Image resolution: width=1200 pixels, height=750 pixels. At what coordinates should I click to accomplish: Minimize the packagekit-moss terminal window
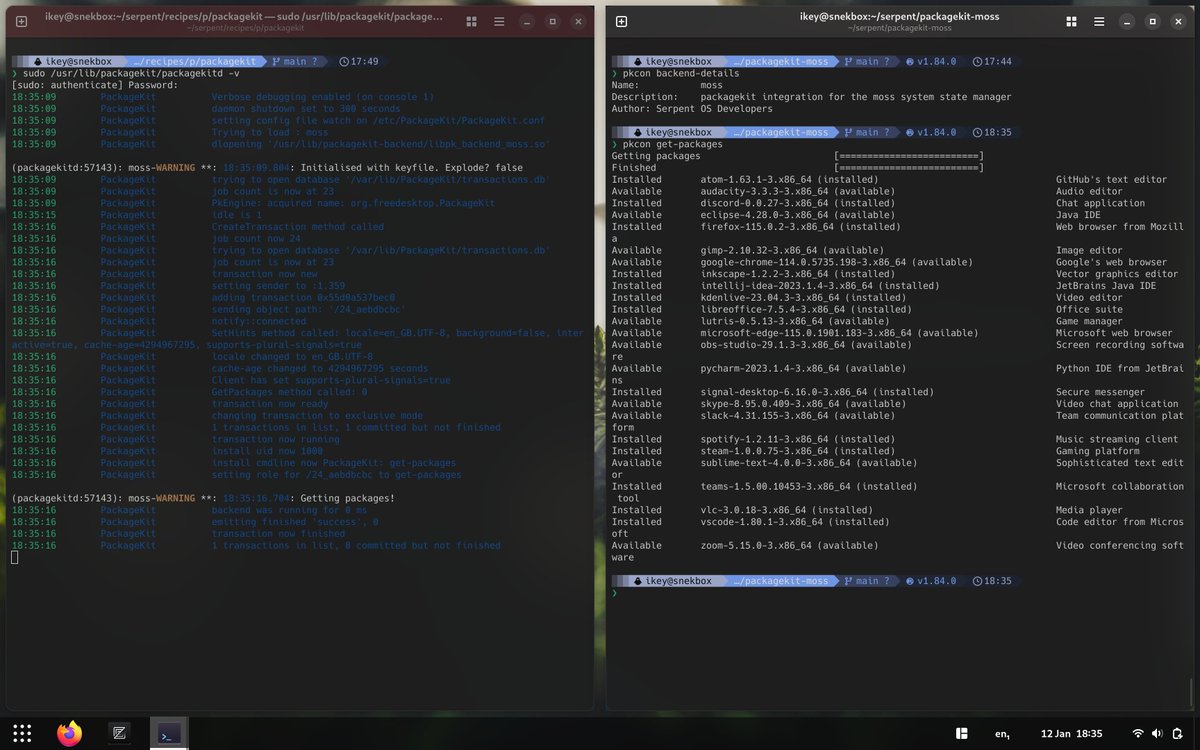pos(1126,21)
